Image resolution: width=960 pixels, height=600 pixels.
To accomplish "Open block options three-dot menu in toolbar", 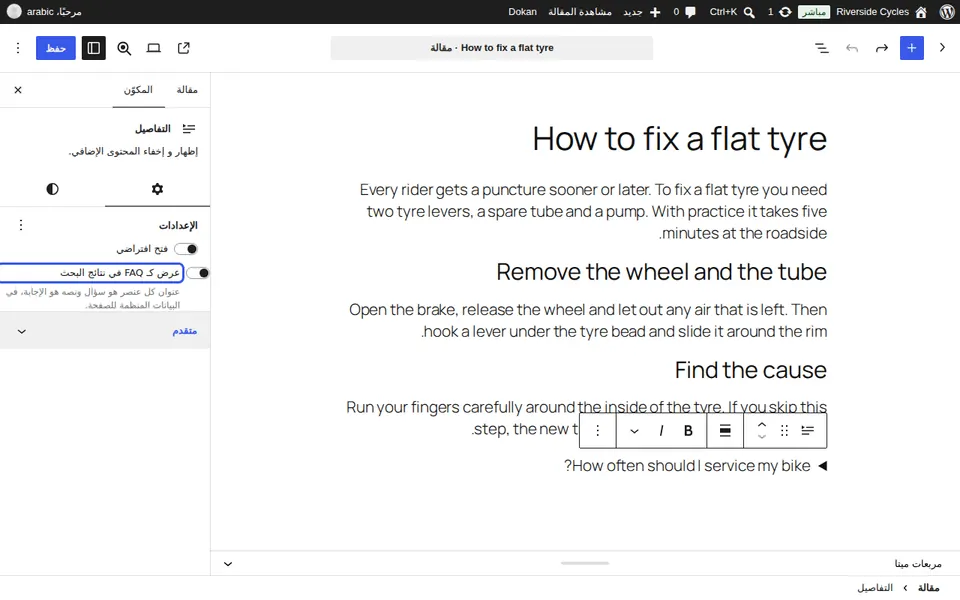I will coord(598,430).
